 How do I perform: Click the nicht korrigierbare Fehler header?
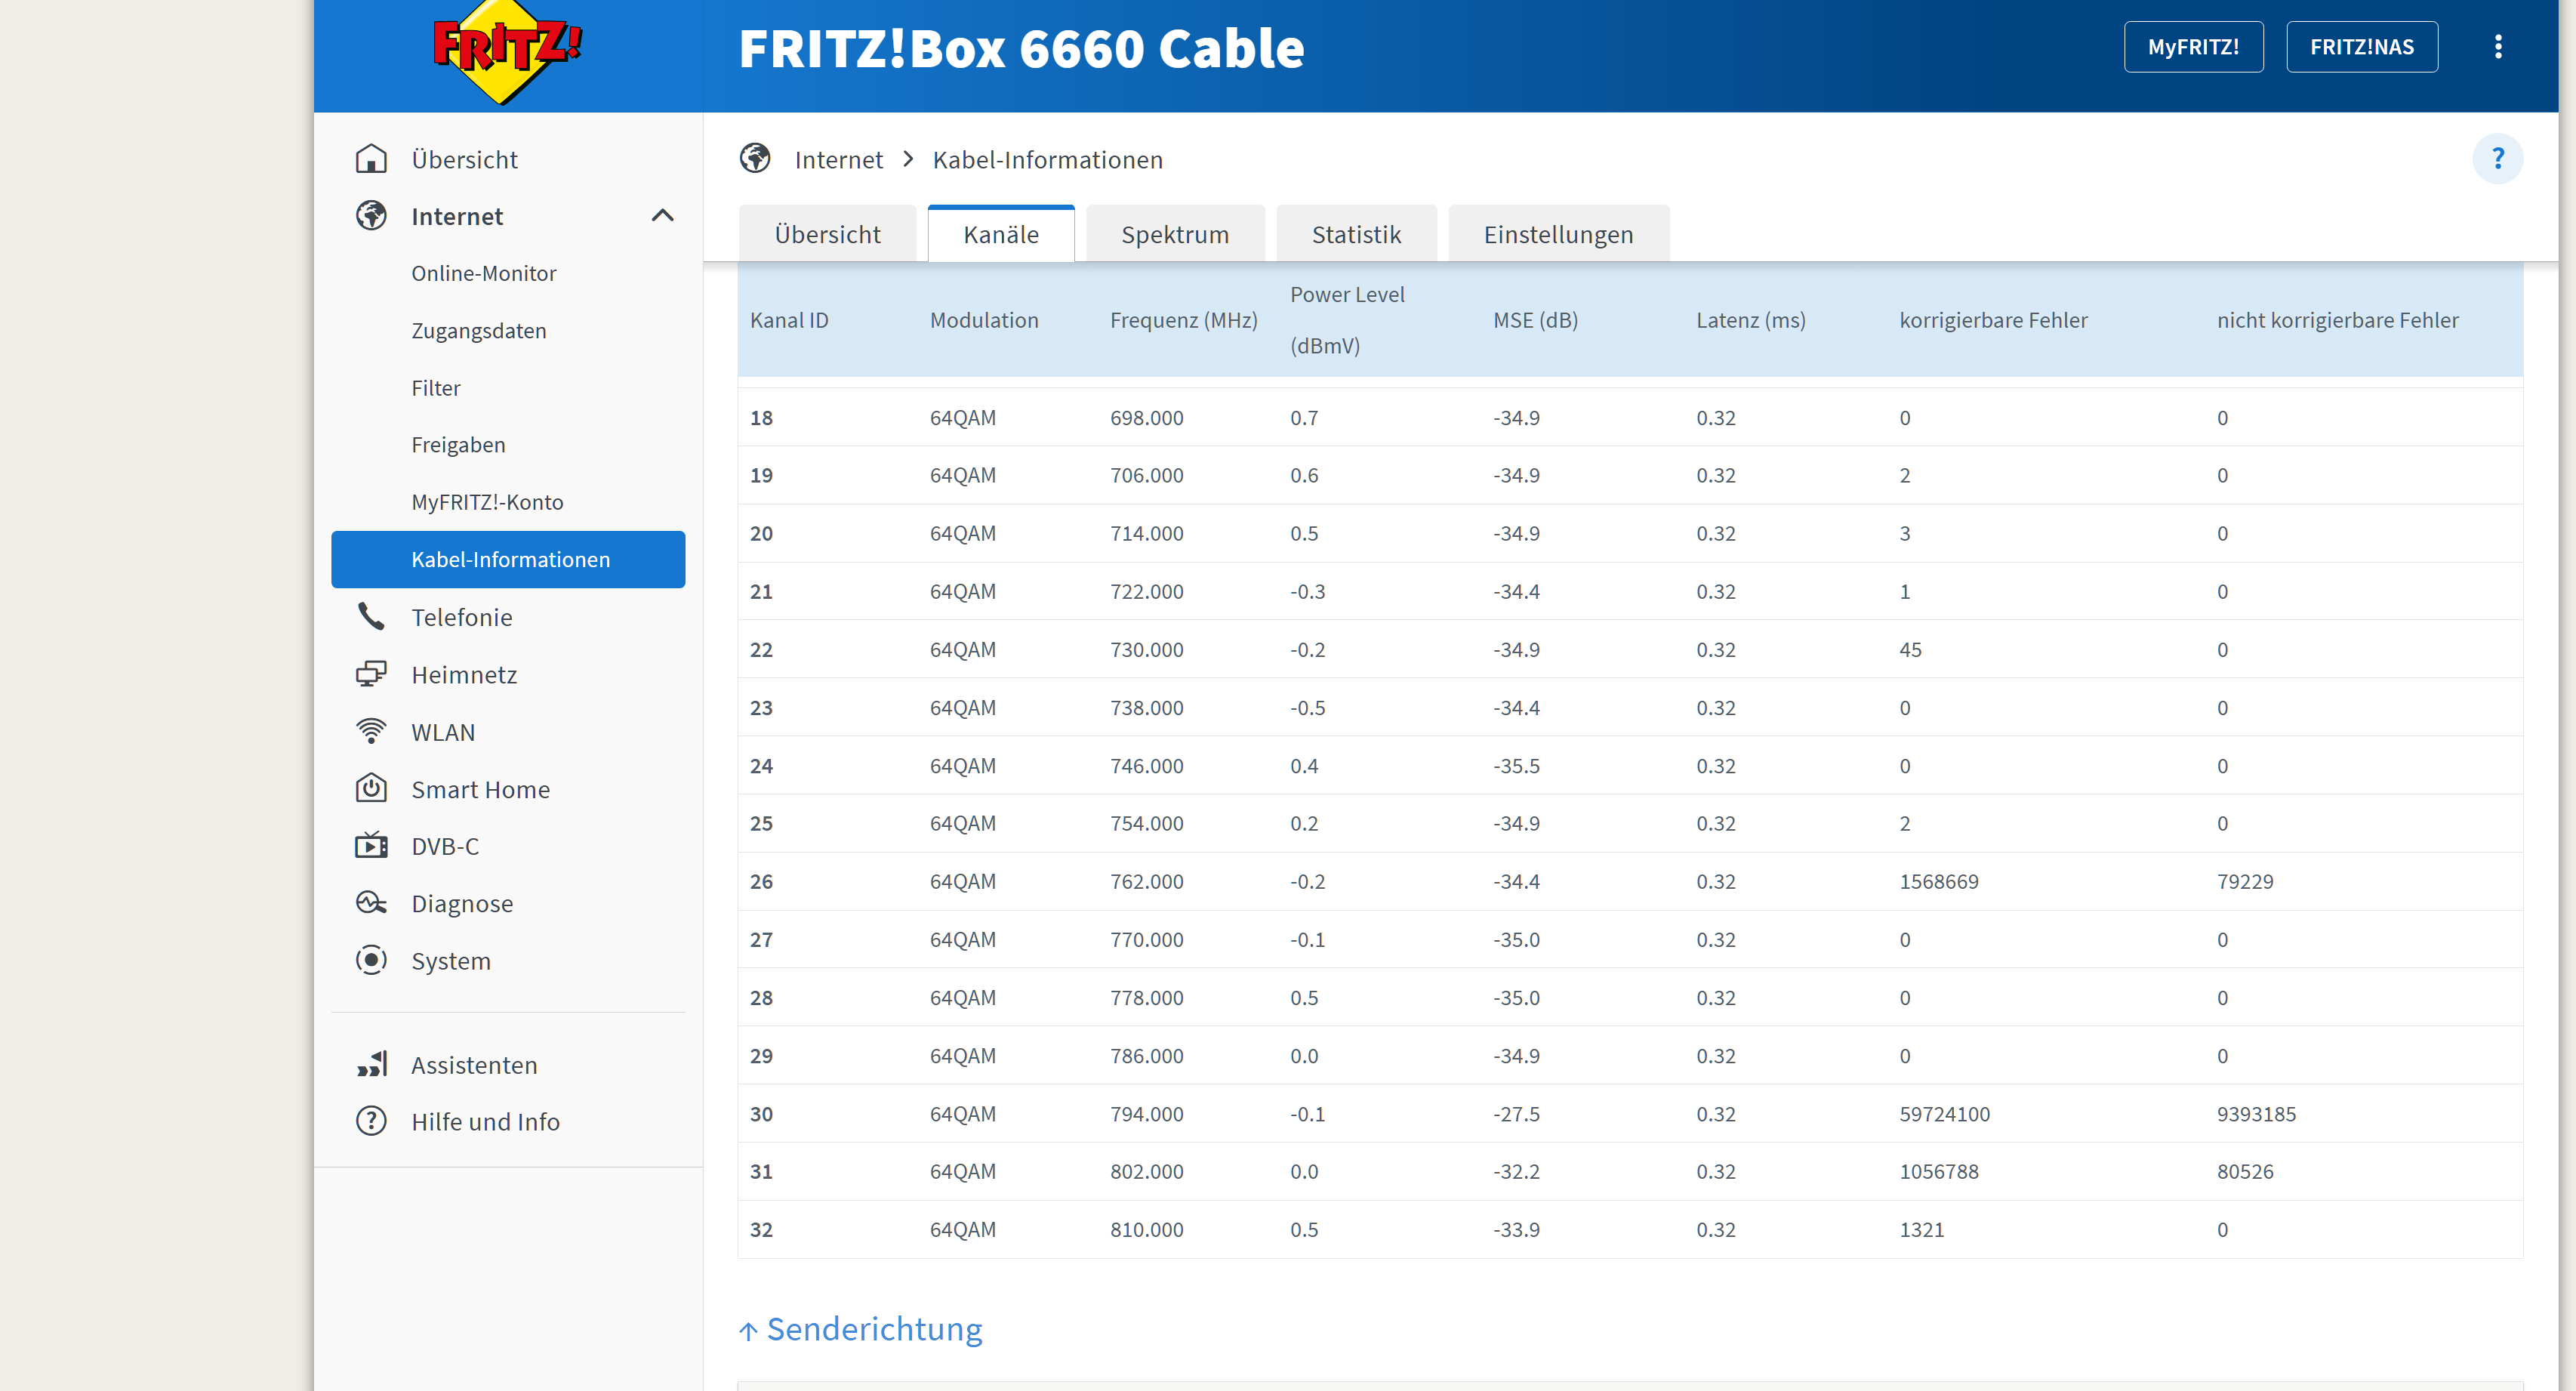click(x=2337, y=320)
